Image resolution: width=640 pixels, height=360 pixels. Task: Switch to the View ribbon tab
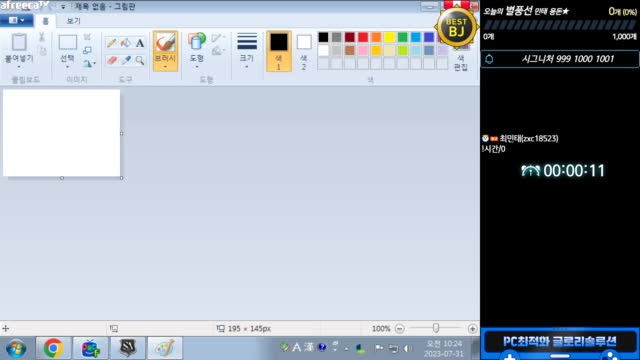pyautogui.click(x=73, y=21)
